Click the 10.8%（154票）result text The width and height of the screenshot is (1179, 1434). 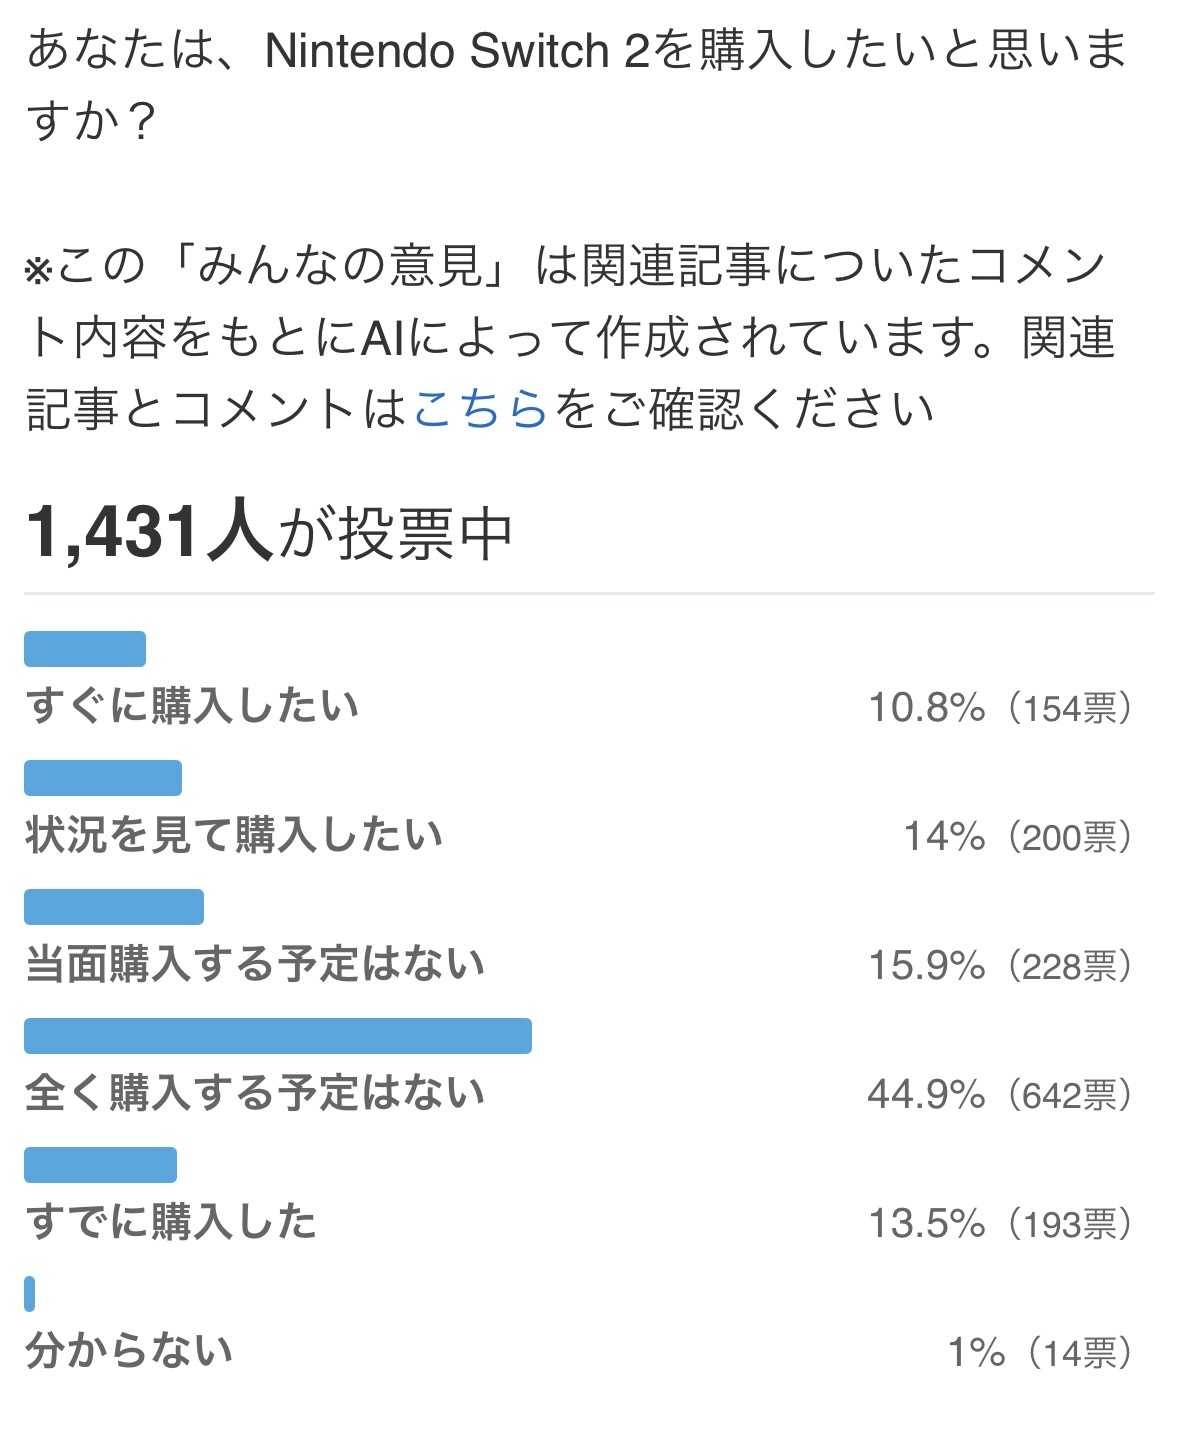pos(1001,708)
